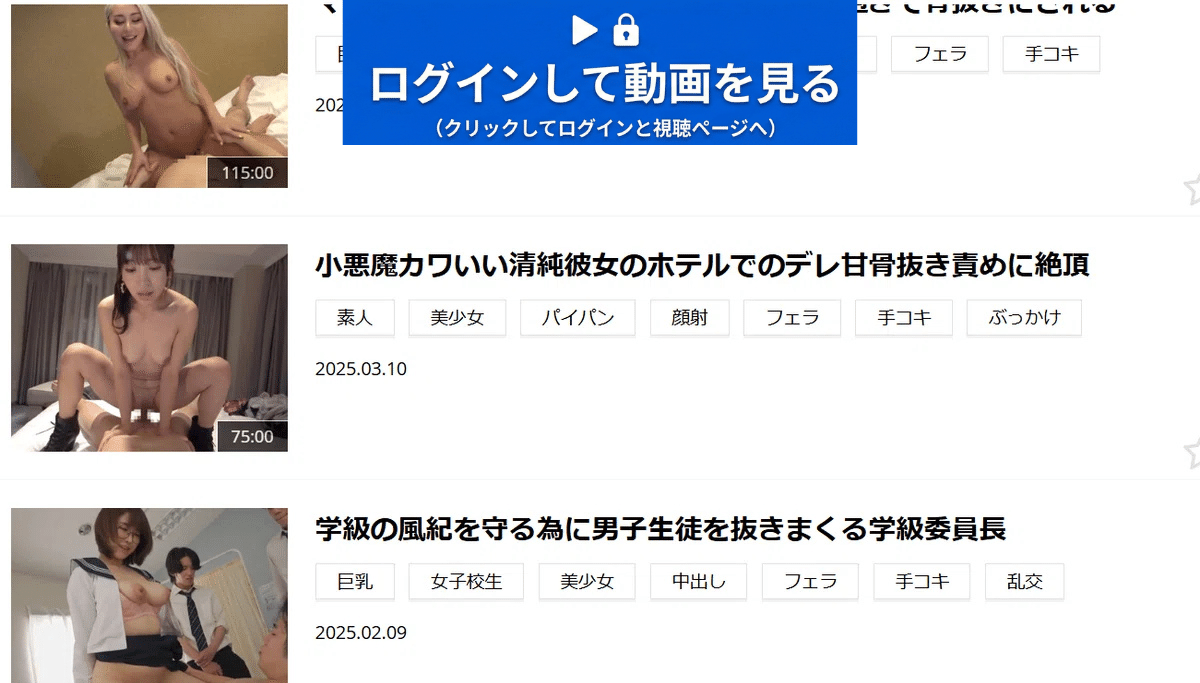This screenshot has height=683, width=1200.
Task: Select the 顔射 tag
Action: pos(690,318)
